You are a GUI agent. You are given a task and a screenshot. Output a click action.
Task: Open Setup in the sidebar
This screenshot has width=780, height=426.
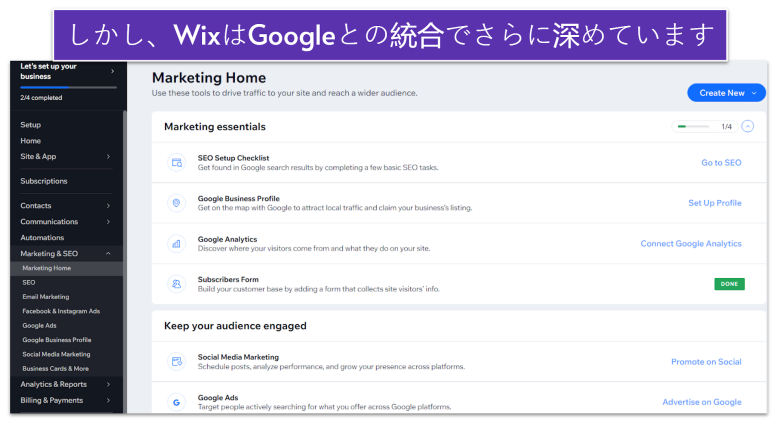pyautogui.click(x=30, y=125)
